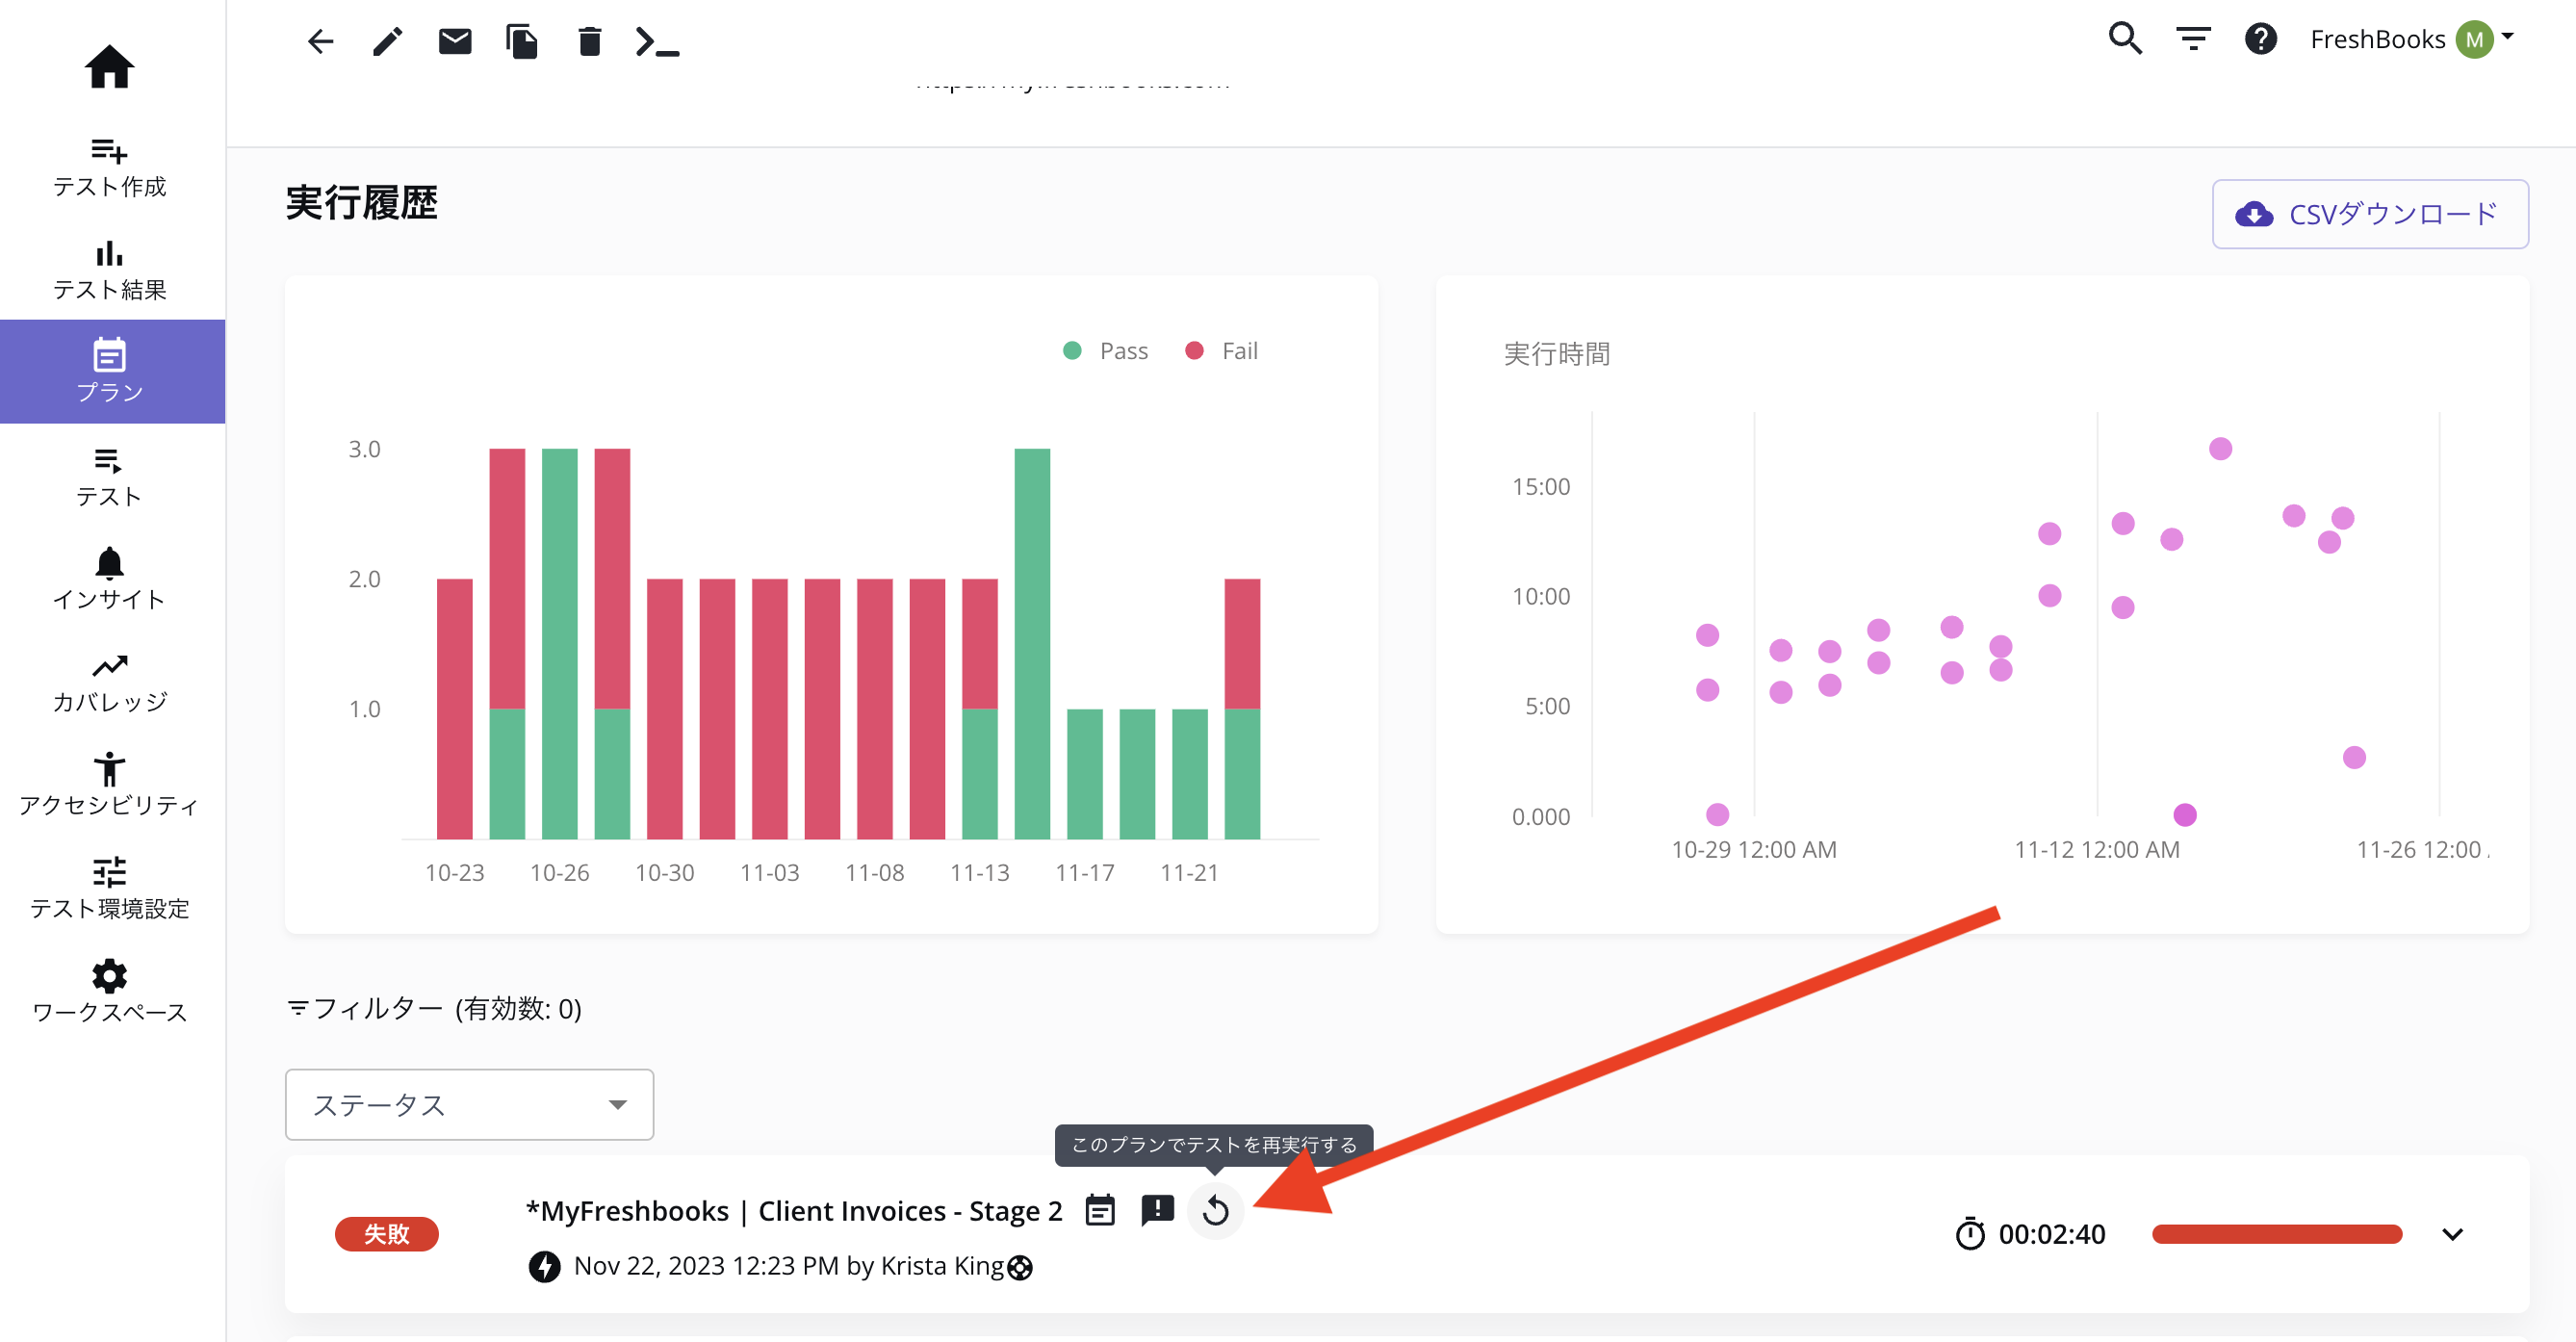This screenshot has width=2576, height=1342.
Task: Click the copy plan icon
Action: [522, 41]
